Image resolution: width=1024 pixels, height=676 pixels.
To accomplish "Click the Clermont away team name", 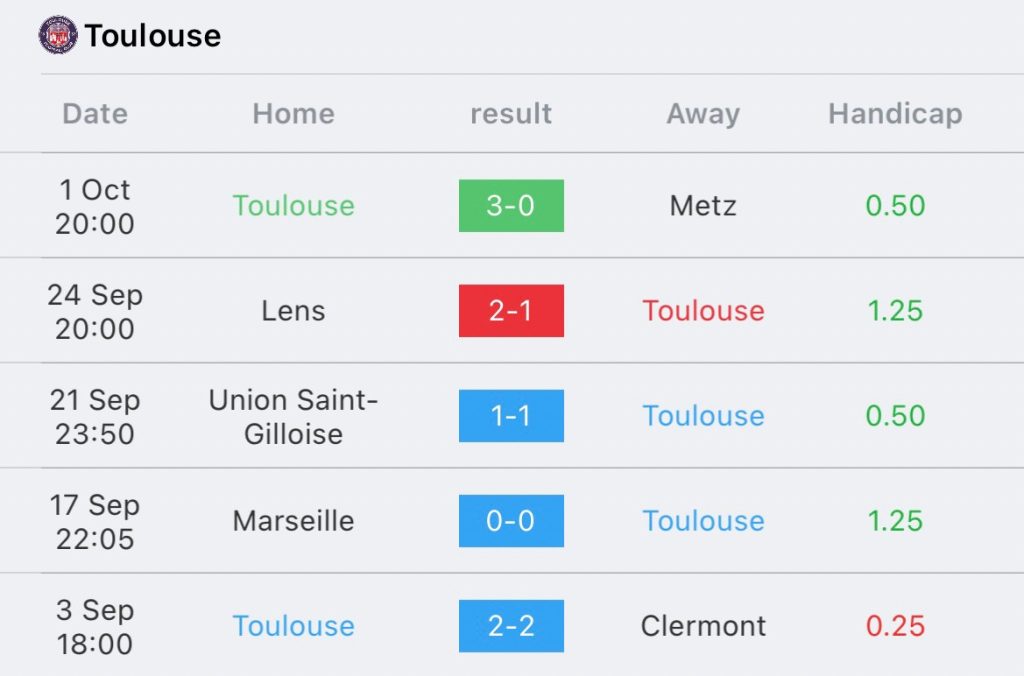I will pos(703,626).
